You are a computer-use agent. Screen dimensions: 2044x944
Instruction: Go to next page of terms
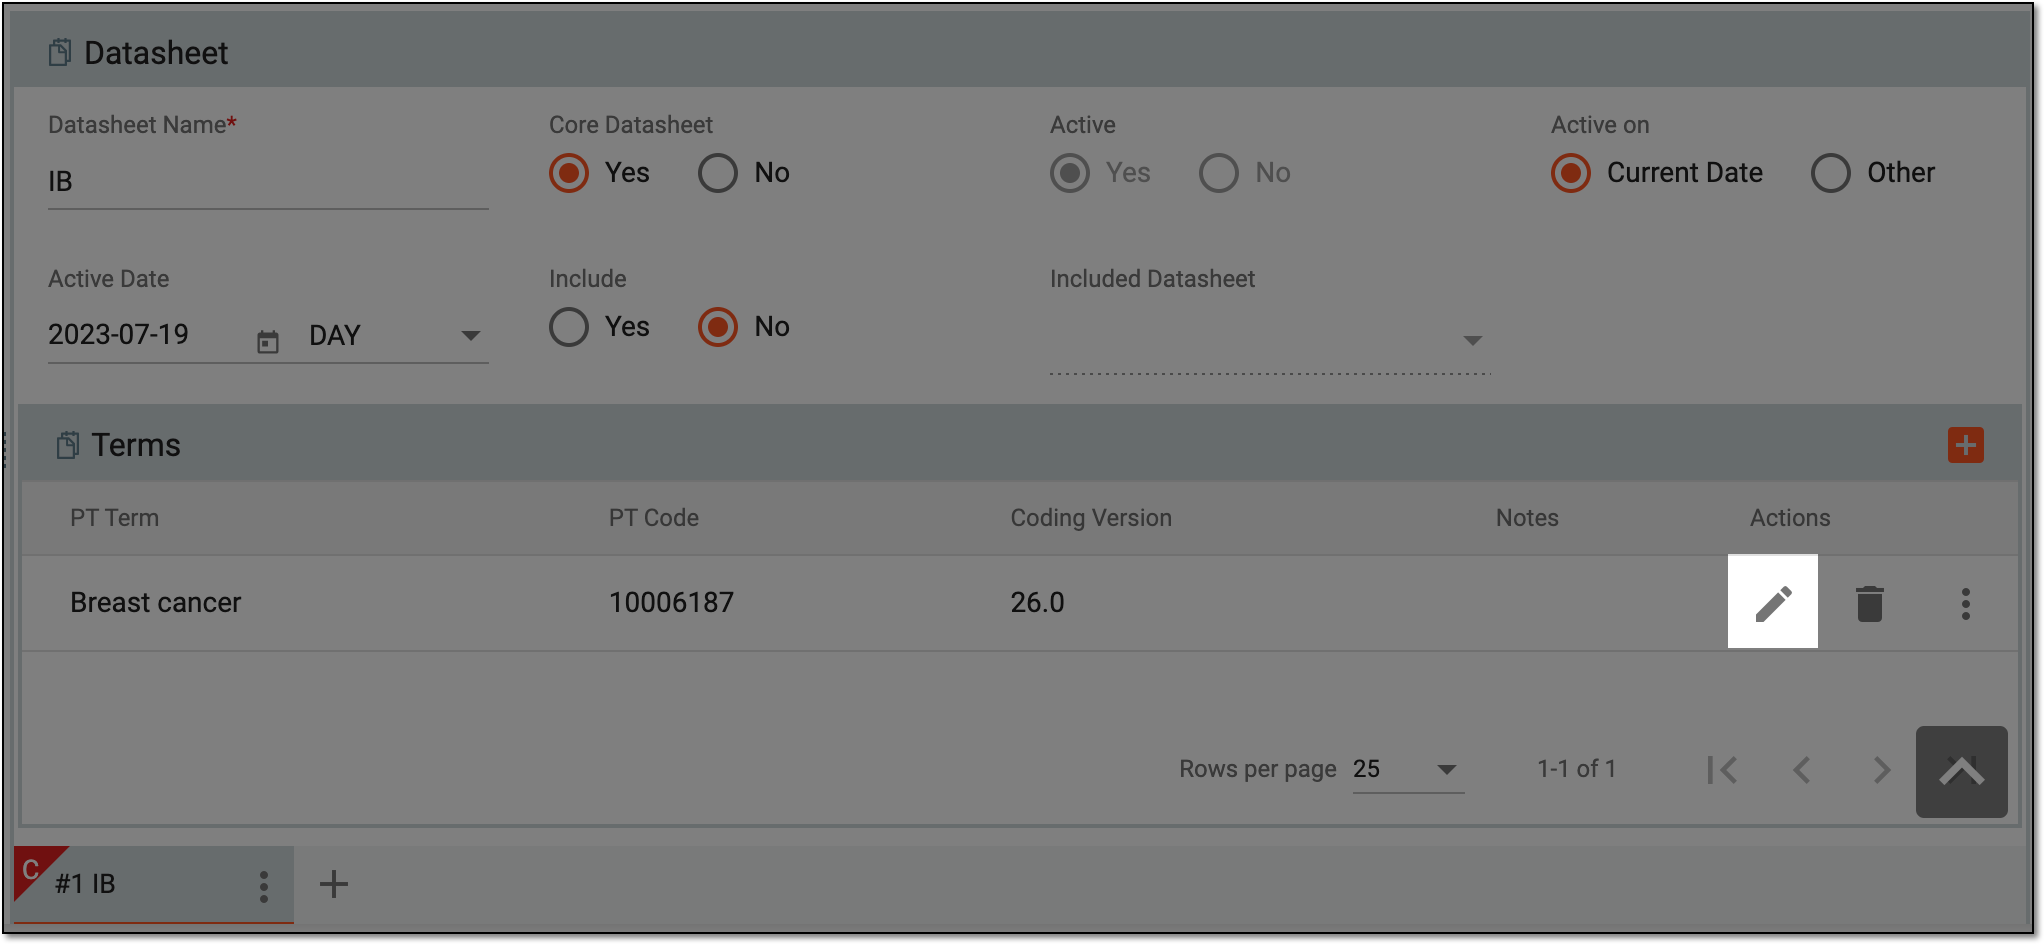pos(1881,769)
